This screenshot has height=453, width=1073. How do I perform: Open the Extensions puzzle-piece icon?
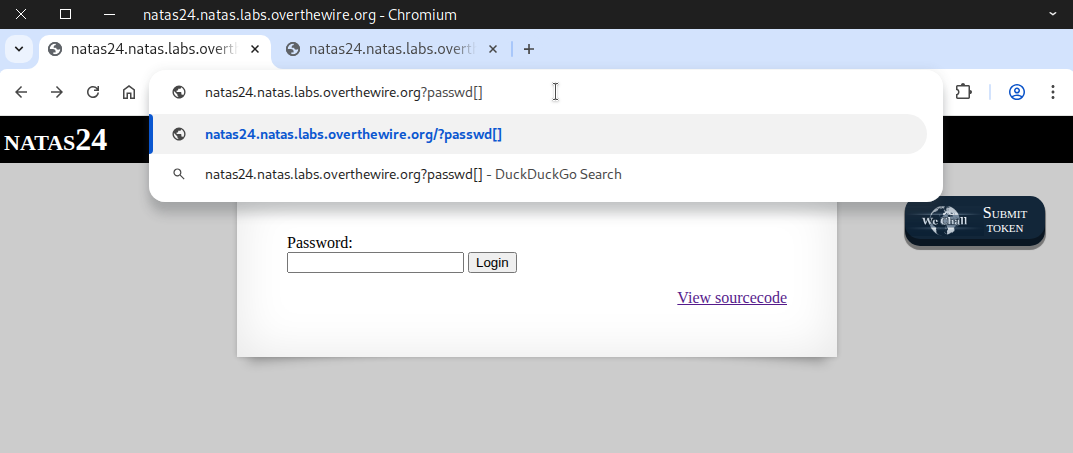(963, 92)
